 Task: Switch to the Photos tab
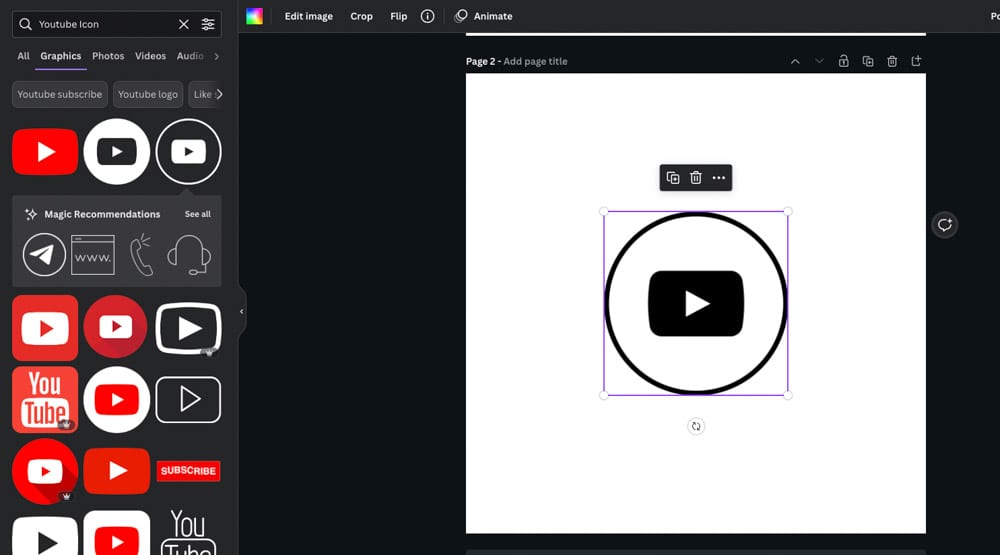point(108,56)
